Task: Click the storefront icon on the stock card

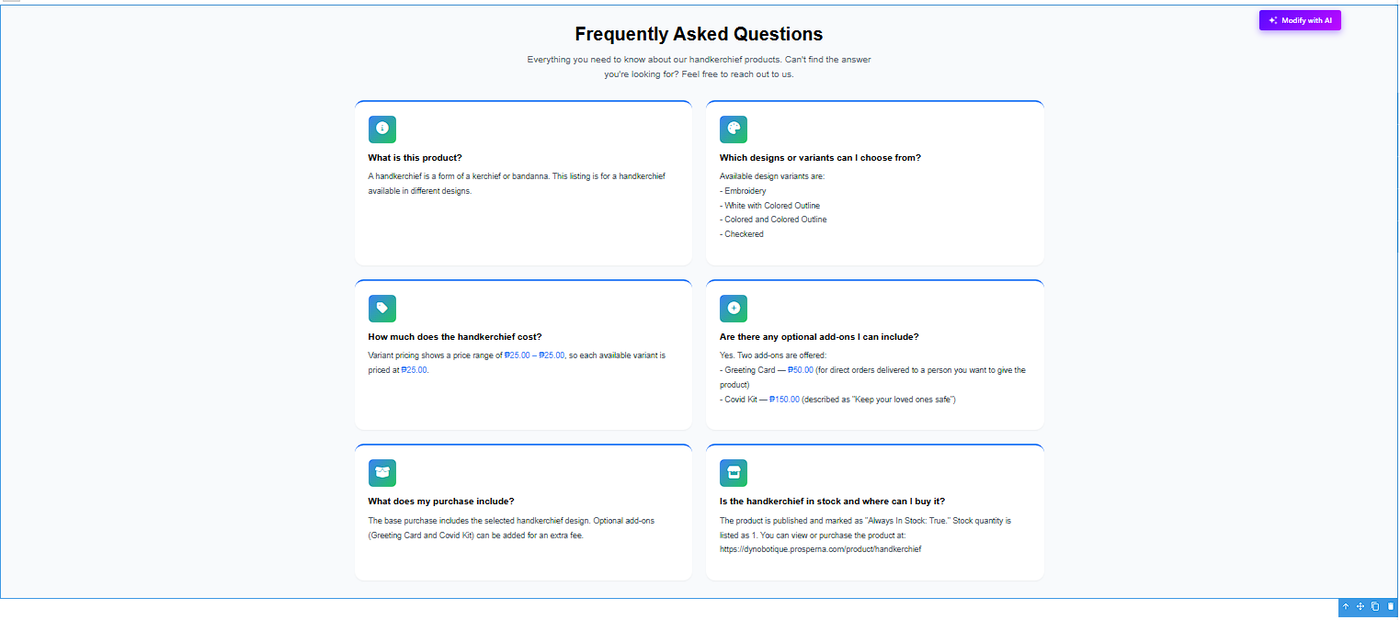Action: (733, 473)
